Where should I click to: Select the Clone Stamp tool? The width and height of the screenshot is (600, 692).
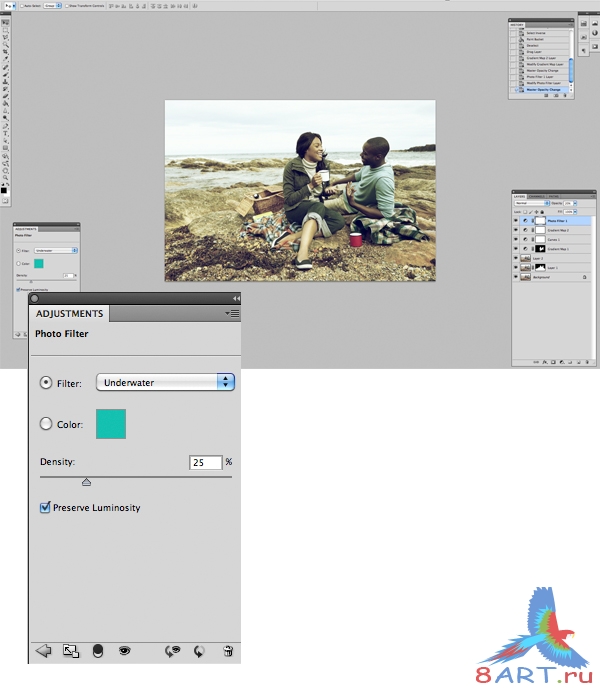[x=5, y=81]
